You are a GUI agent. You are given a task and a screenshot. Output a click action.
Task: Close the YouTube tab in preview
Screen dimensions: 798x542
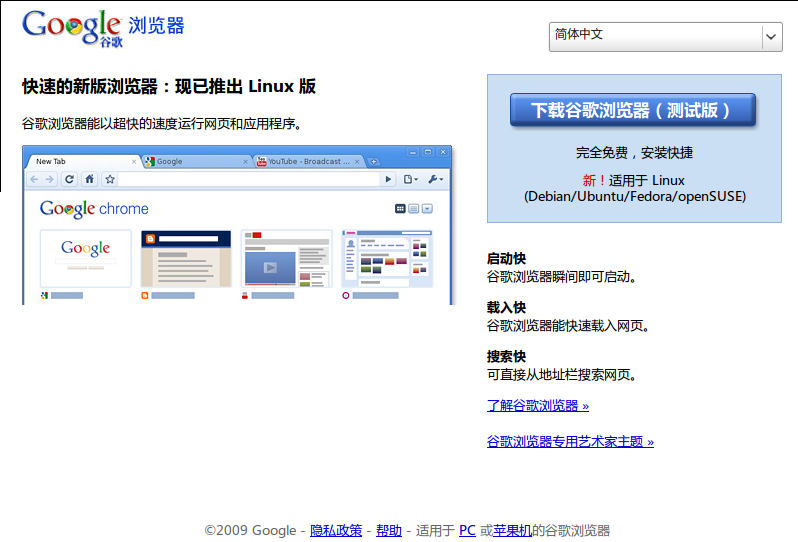pyautogui.click(x=357, y=162)
